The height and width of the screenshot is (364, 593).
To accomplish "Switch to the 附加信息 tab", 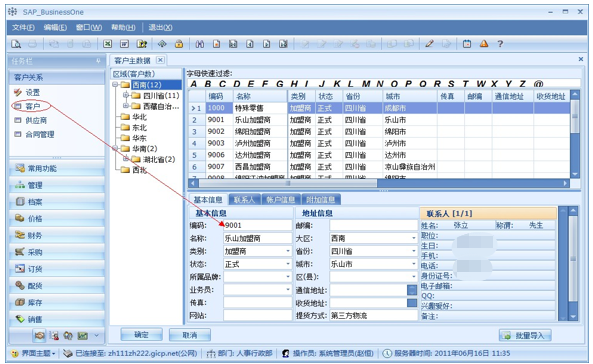I will point(321,199).
